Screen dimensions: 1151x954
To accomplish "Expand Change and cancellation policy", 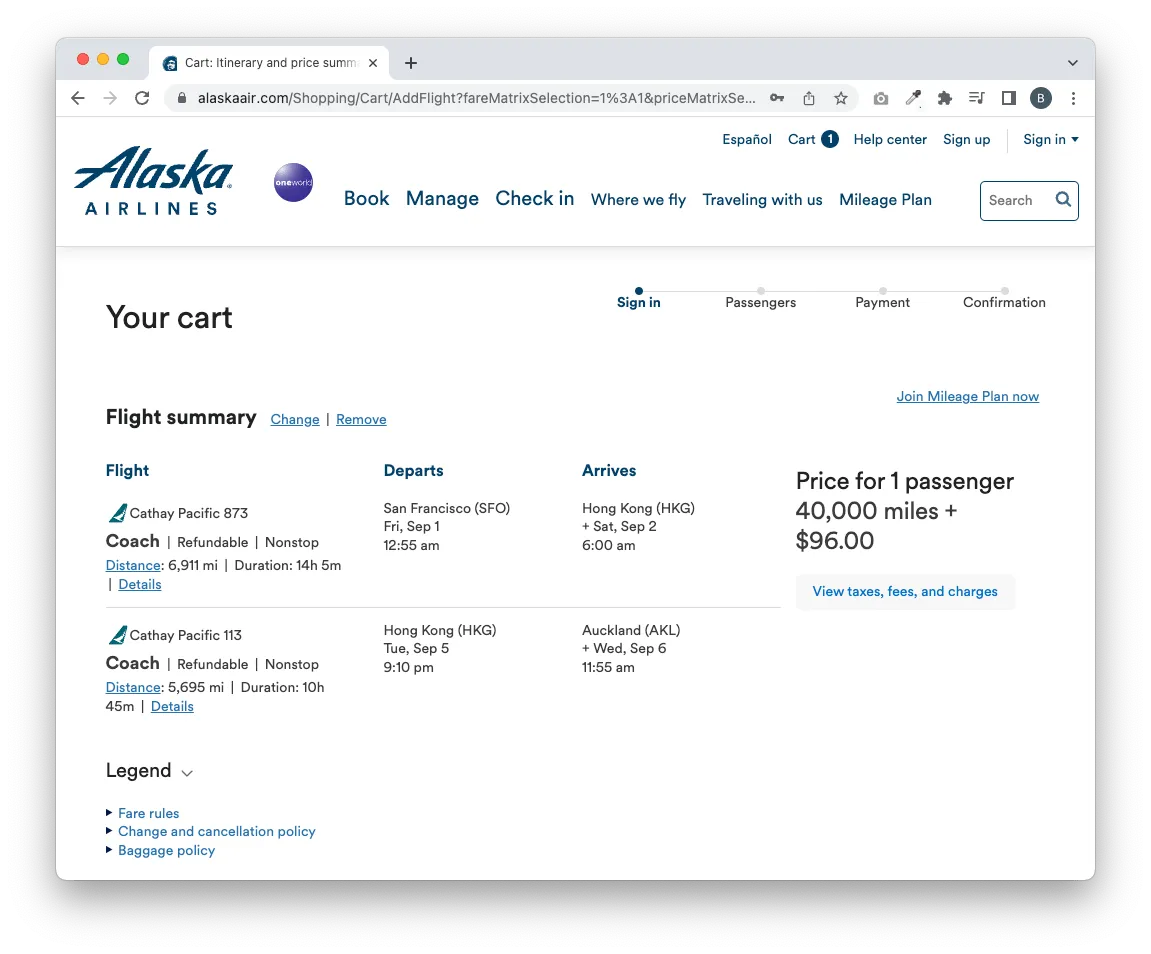I will [x=217, y=831].
